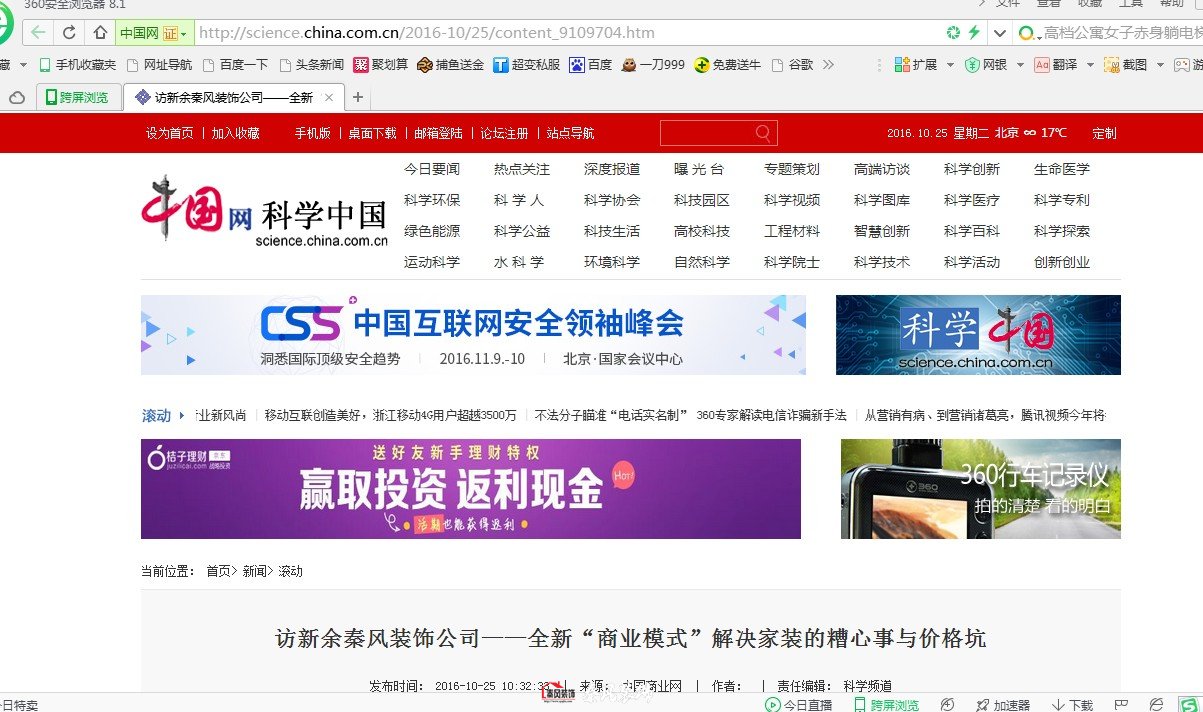Screen dimensions: 1203x712
Task: Open a new tab with plus button
Action: [358, 97]
